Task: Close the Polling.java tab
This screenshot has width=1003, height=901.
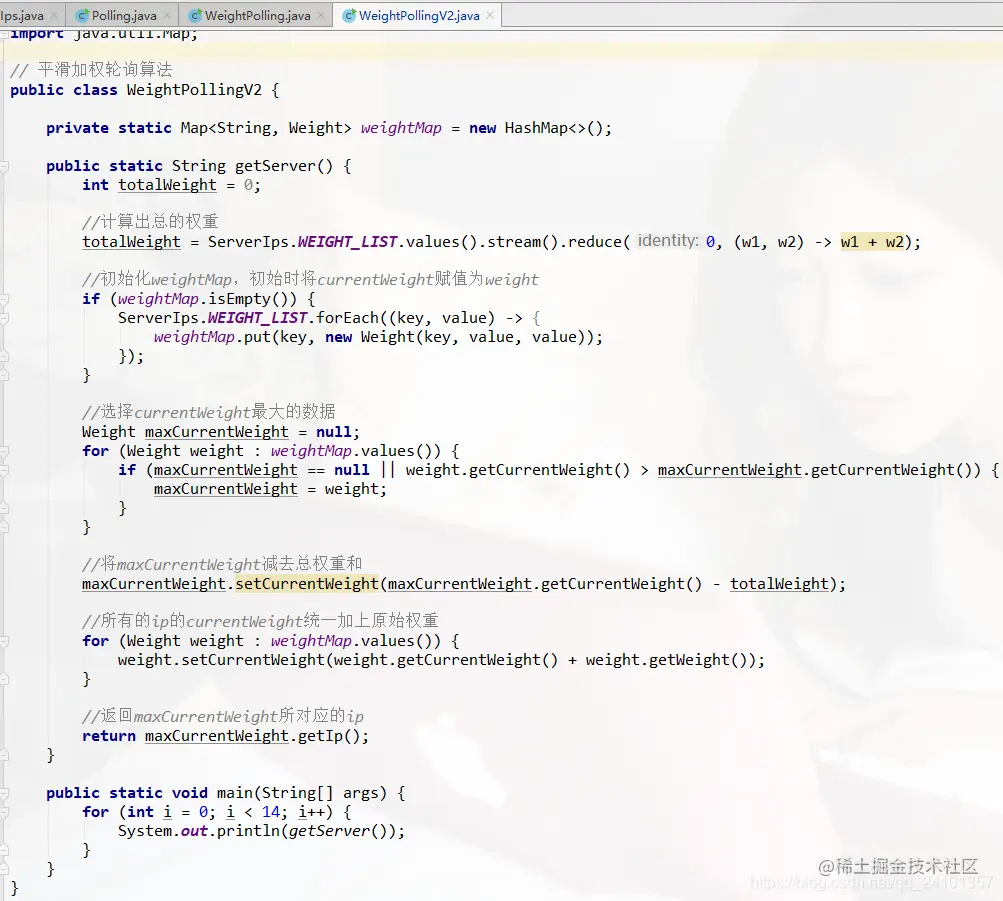Action: (x=167, y=15)
